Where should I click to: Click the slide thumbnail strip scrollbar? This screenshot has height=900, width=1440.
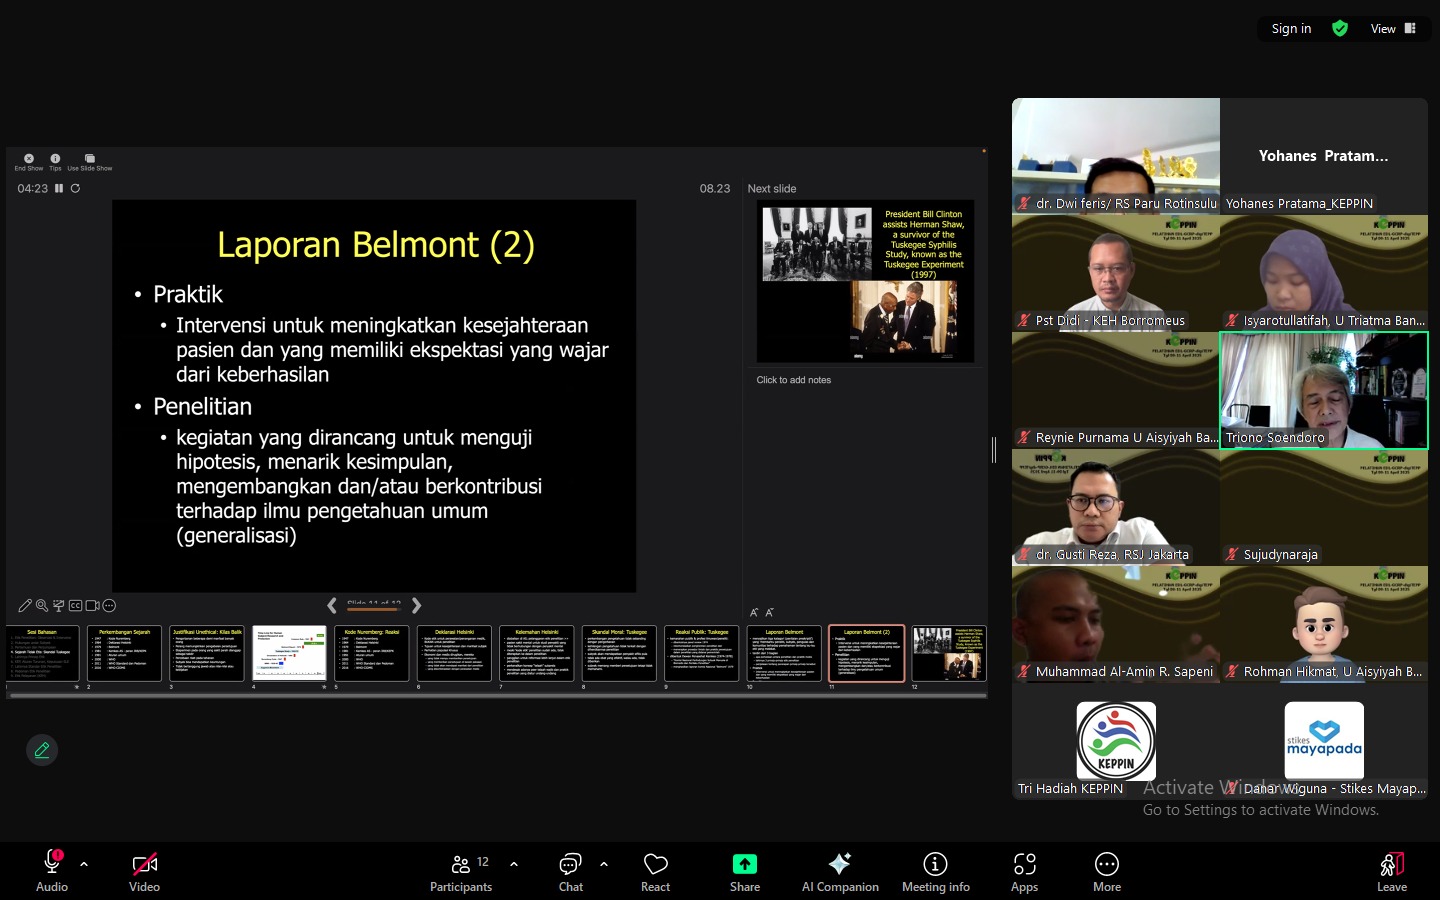[x=497, y=695]
